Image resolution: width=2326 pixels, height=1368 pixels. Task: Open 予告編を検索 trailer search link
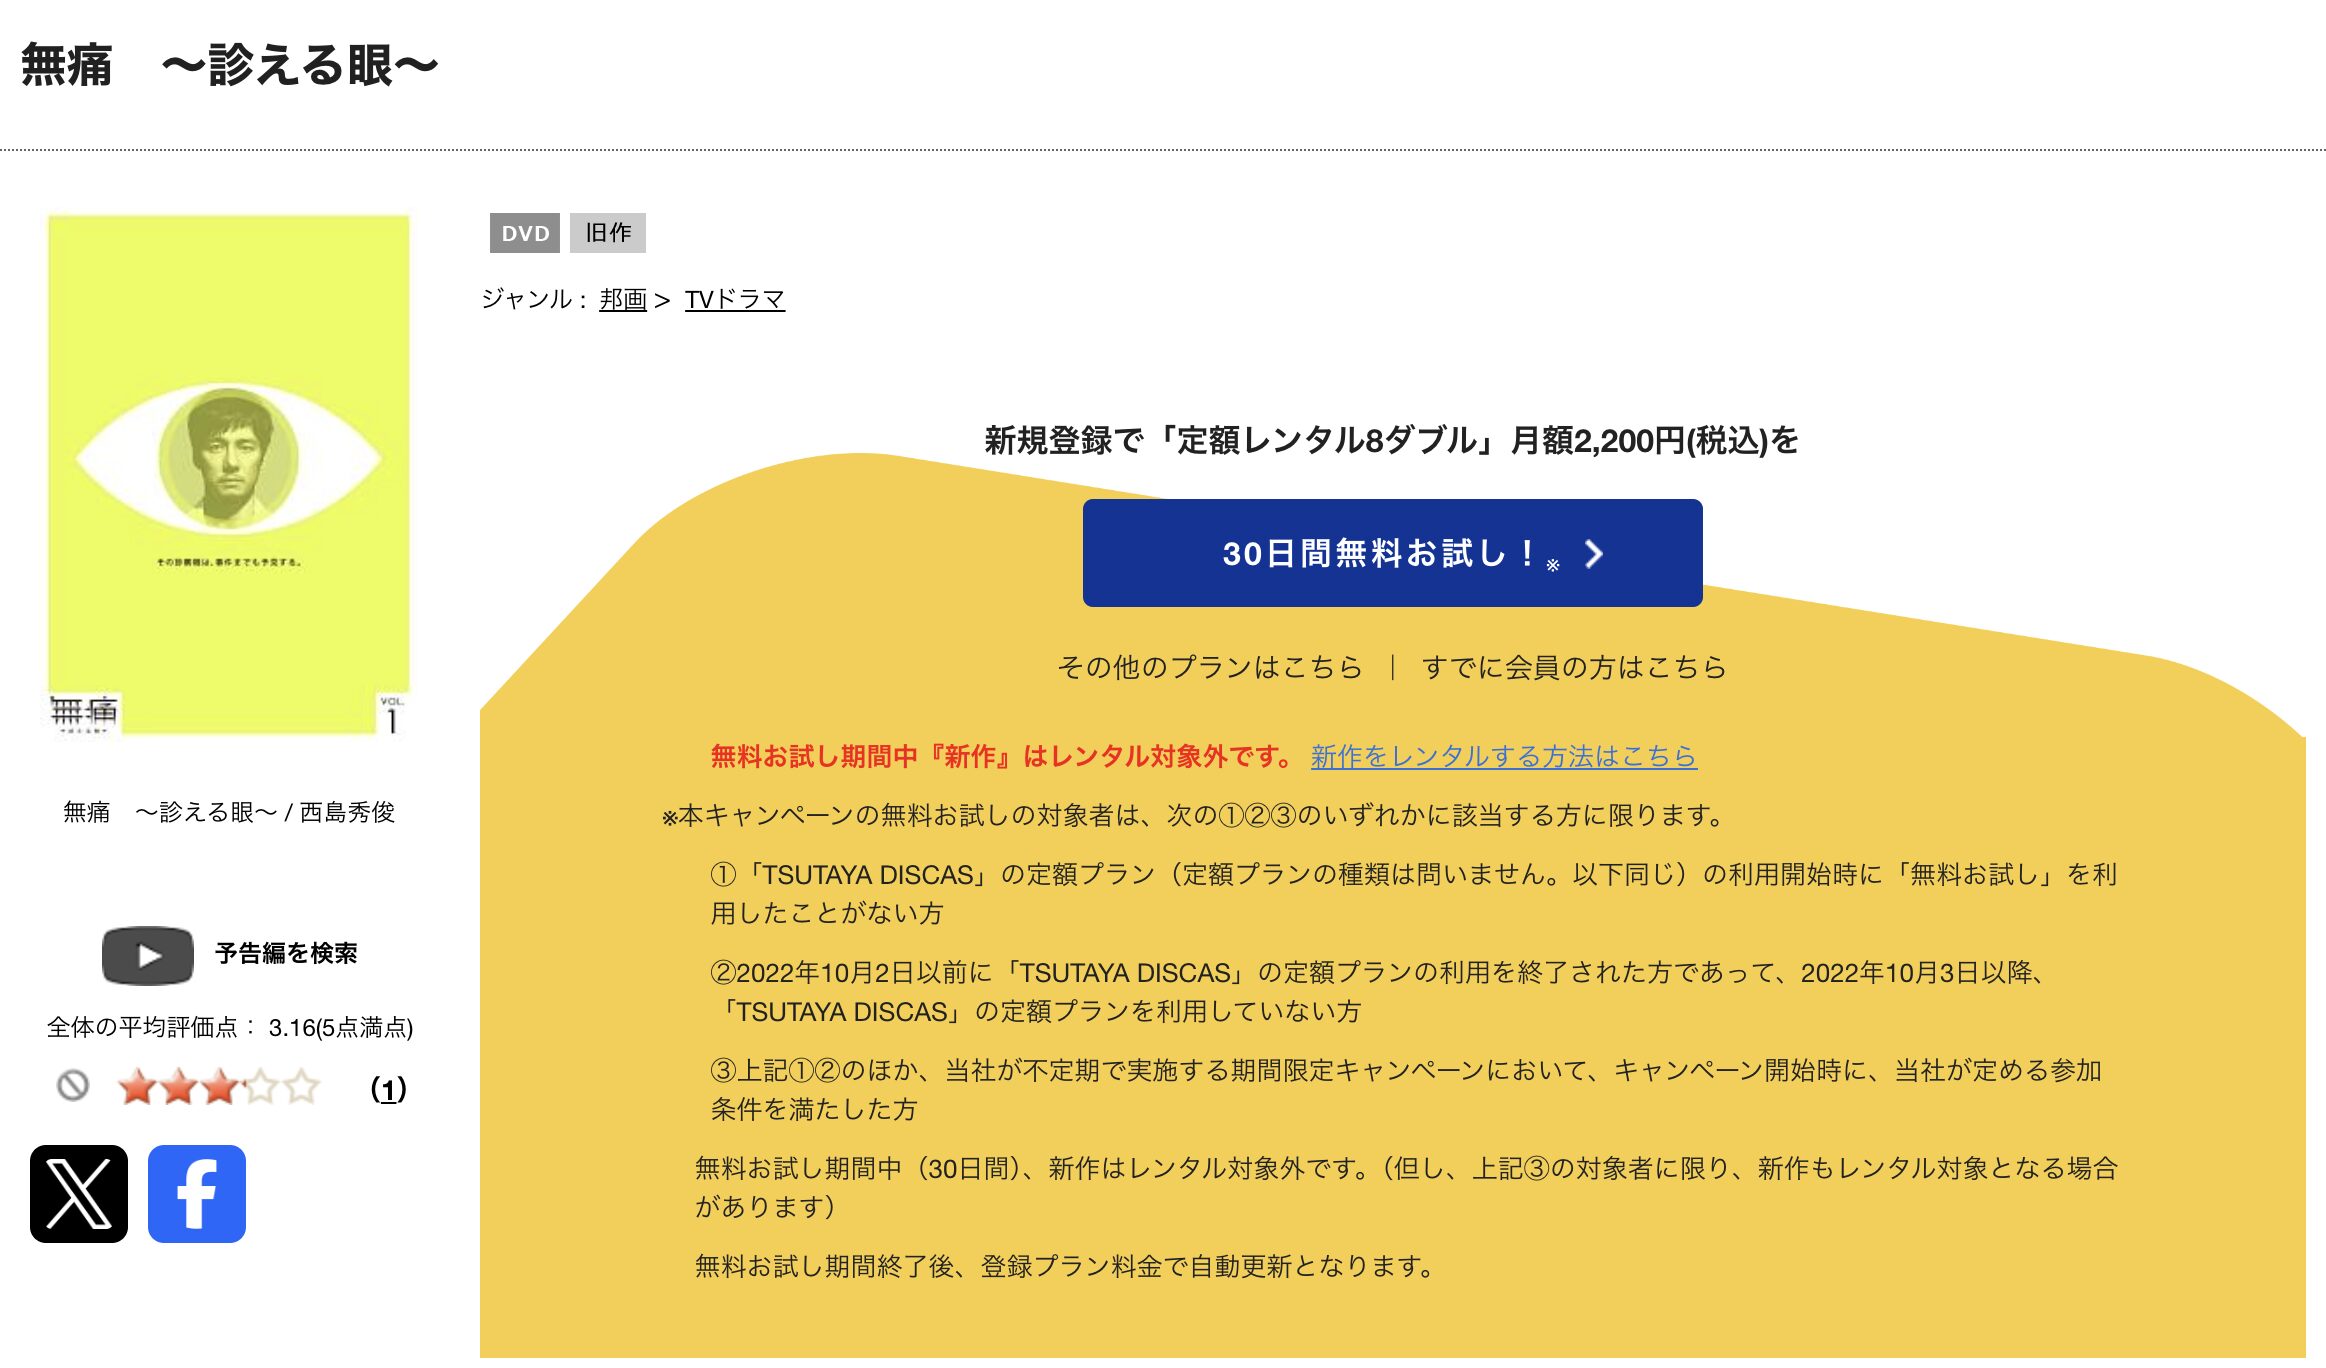(286, 953)
